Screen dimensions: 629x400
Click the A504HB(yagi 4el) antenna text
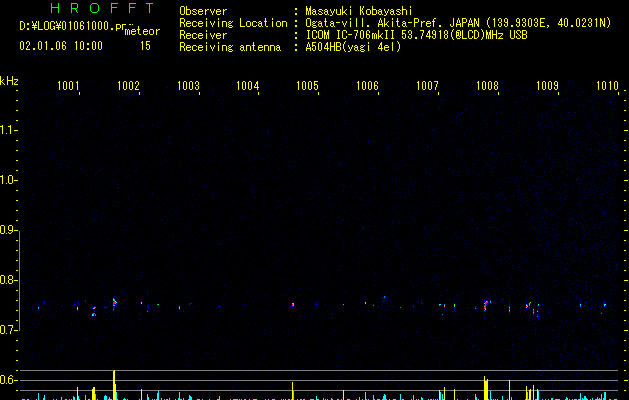[x=353, y=47]
